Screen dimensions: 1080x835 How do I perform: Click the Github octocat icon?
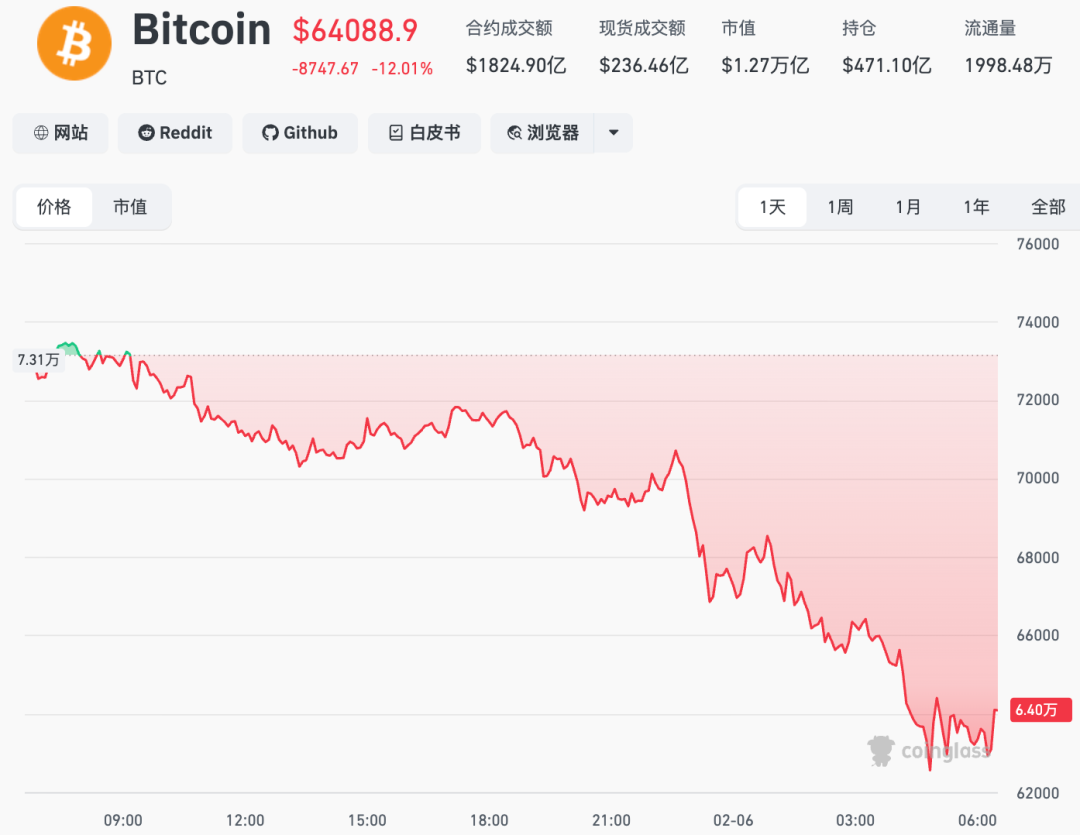(270, 133)
